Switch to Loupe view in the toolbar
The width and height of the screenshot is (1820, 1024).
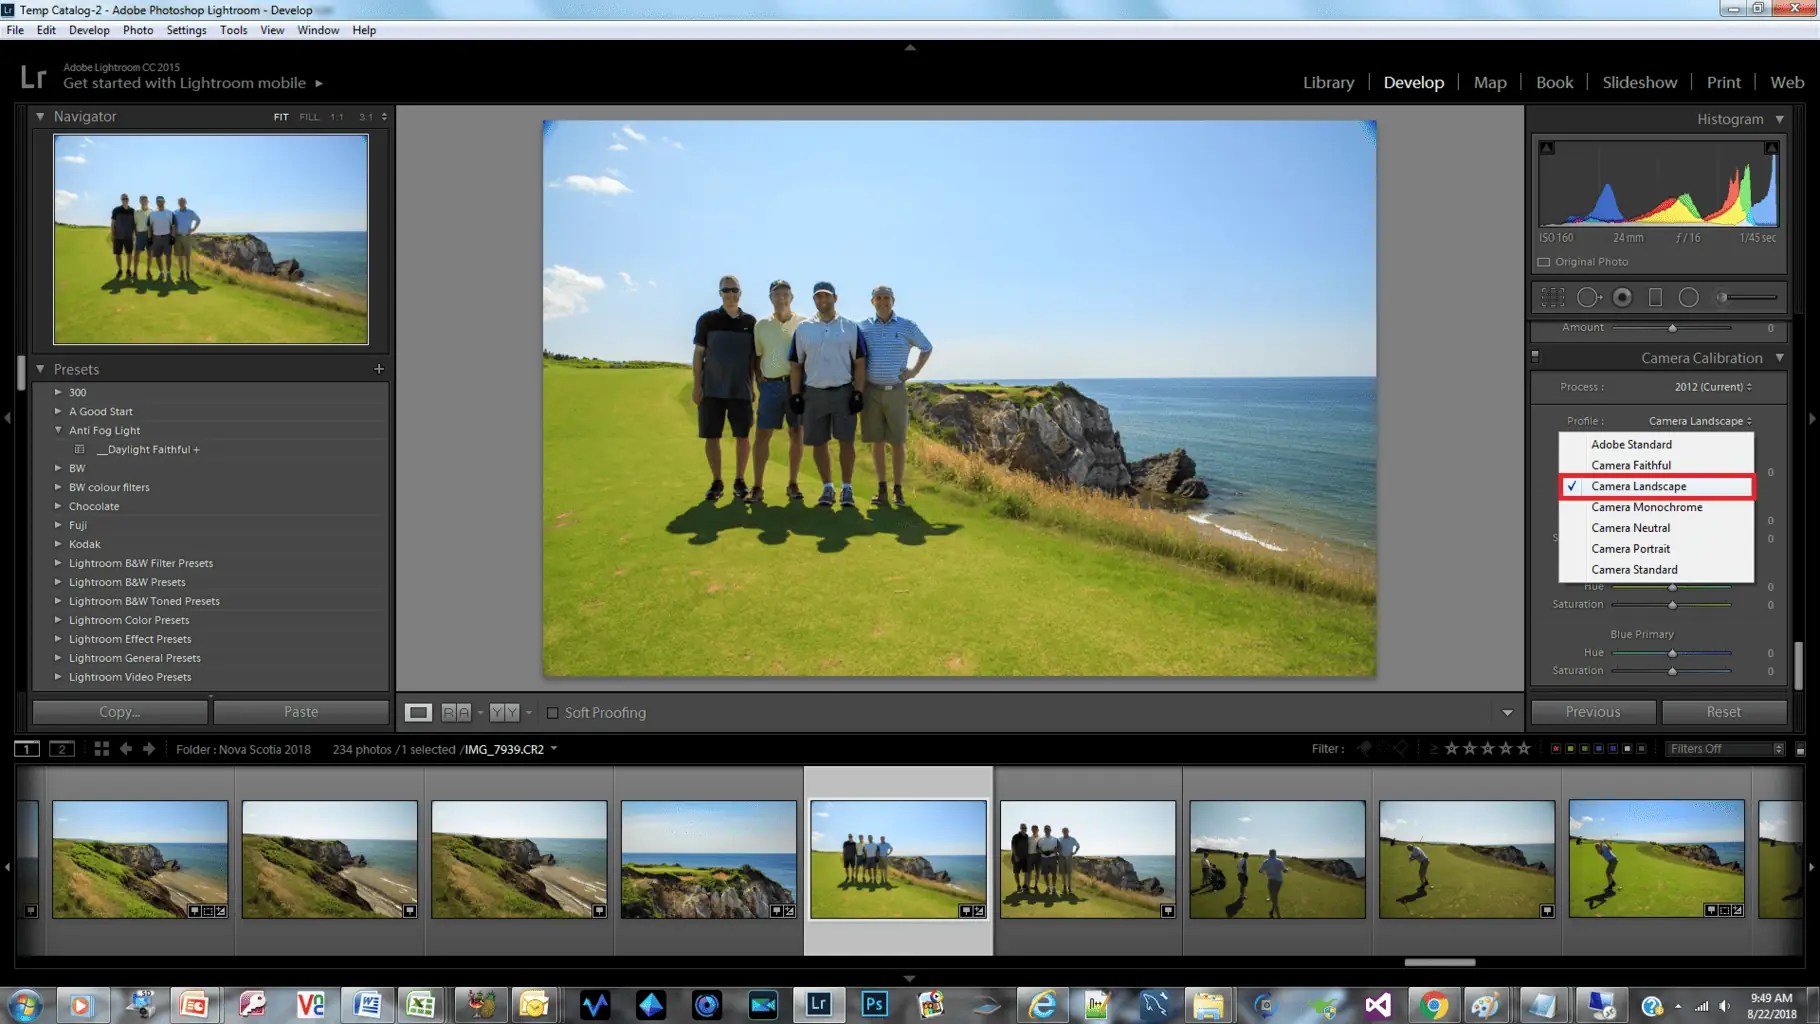point(418,712)
